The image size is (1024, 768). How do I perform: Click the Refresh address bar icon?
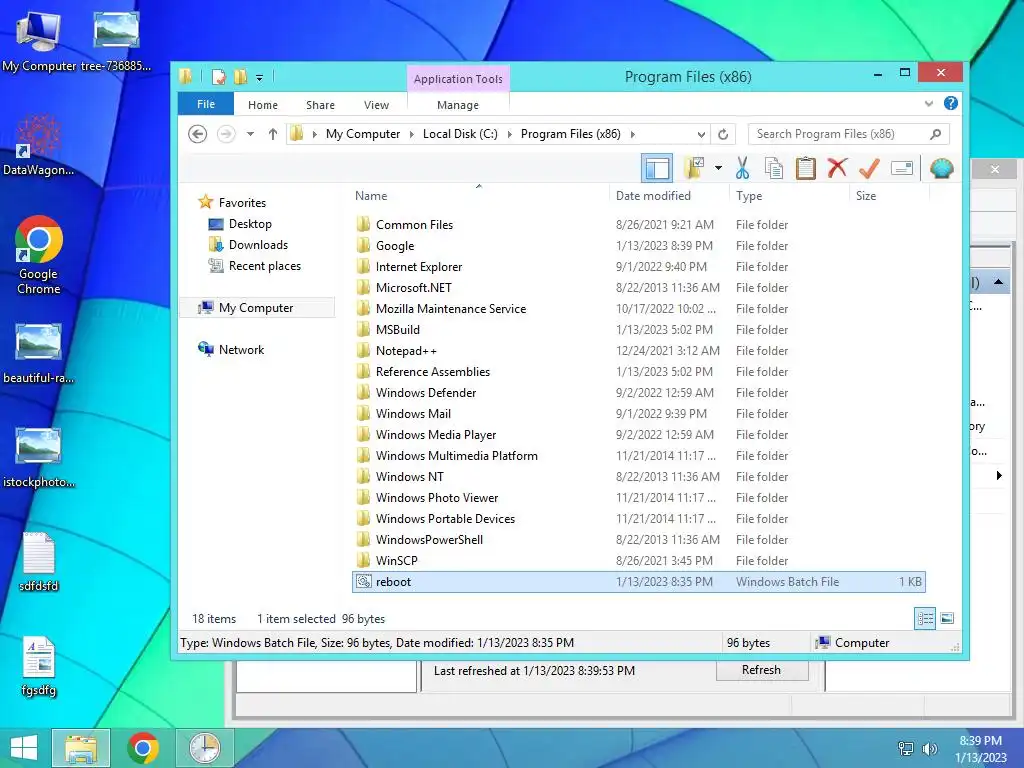point(723,134)
